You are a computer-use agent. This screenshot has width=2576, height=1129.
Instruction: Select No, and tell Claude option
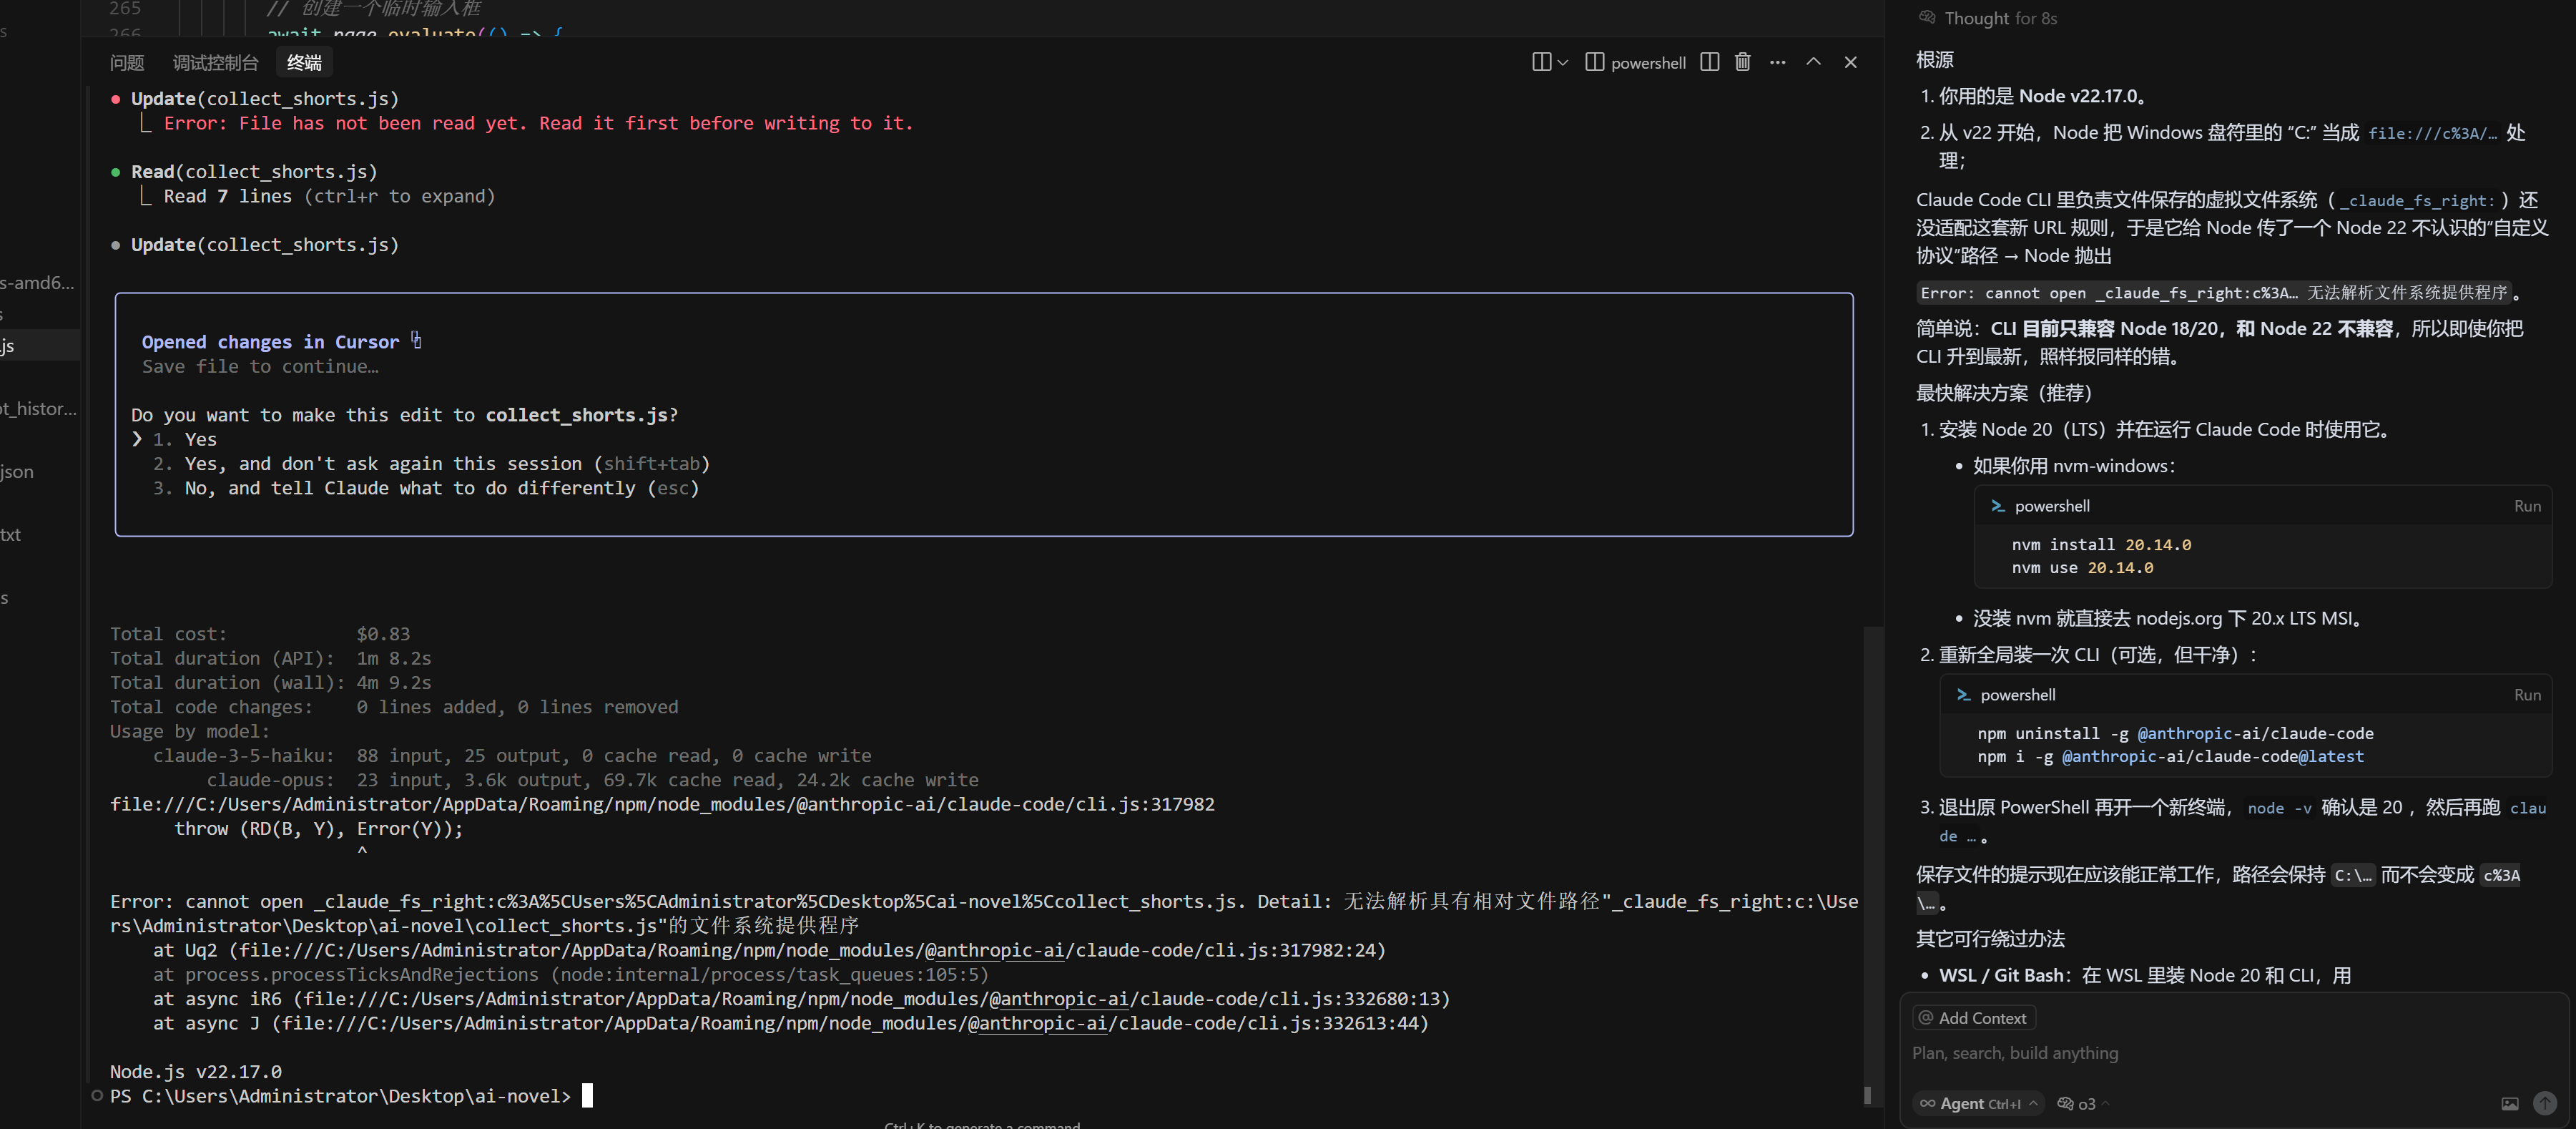(x=426, y=488)
